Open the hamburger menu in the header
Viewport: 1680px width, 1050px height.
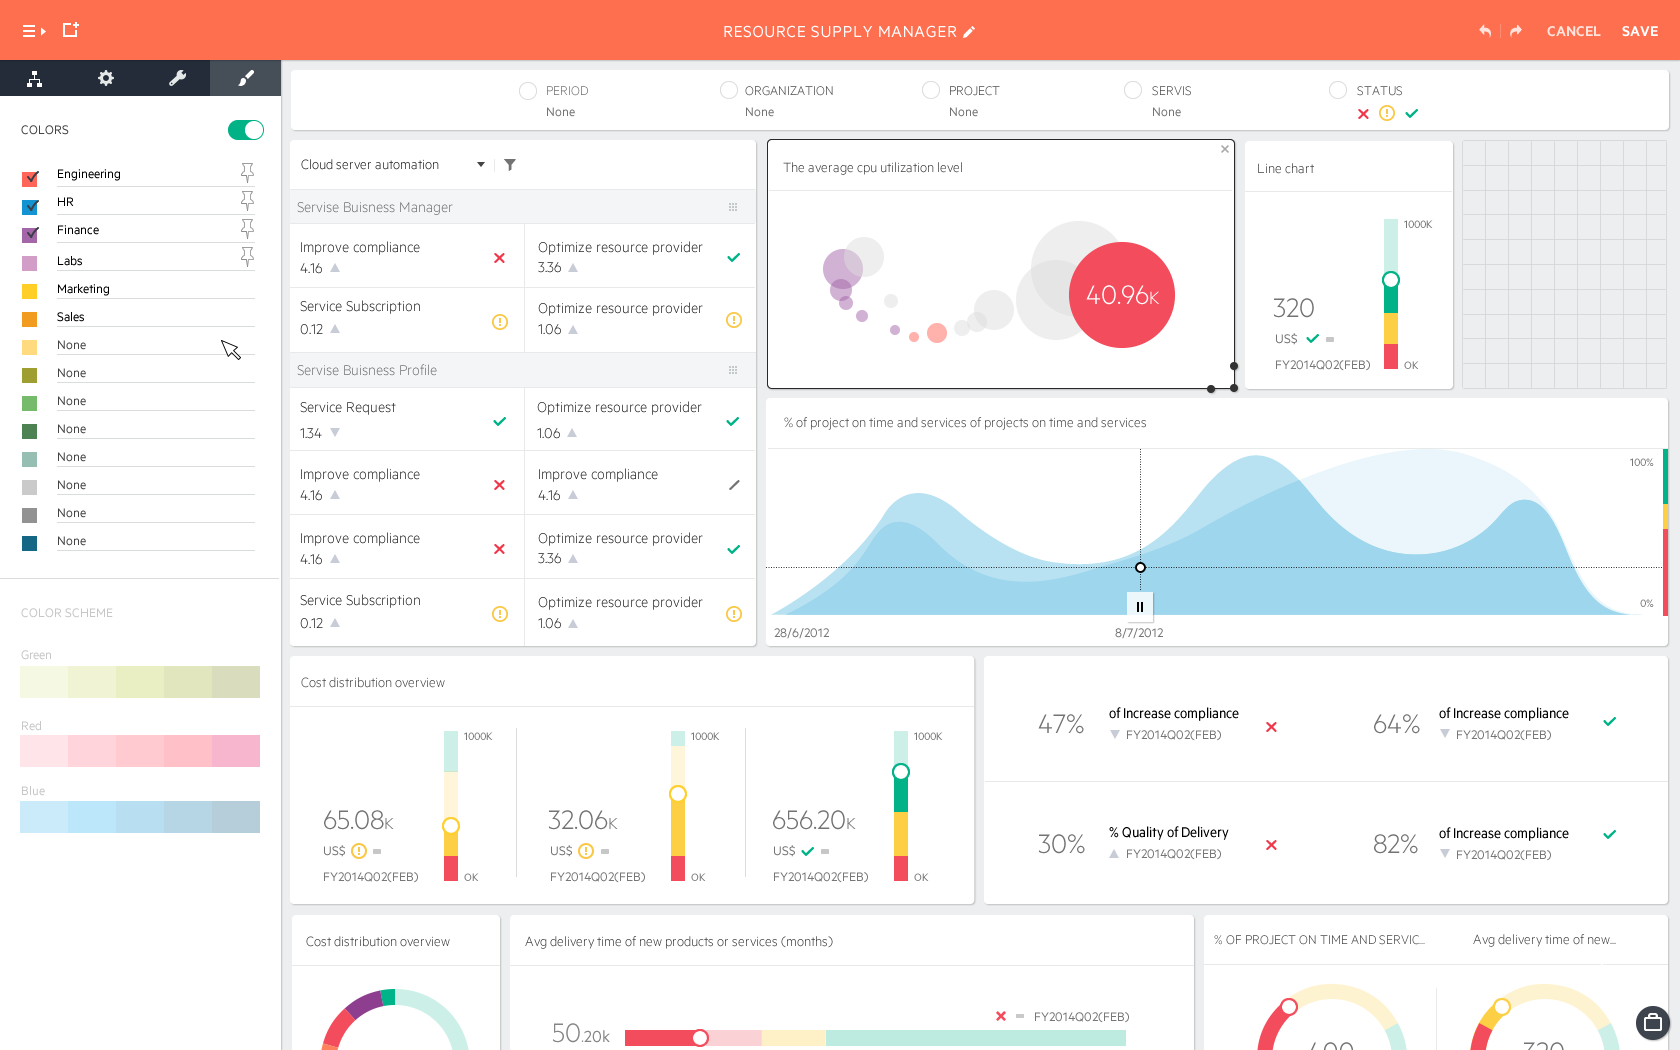point(34,31)
